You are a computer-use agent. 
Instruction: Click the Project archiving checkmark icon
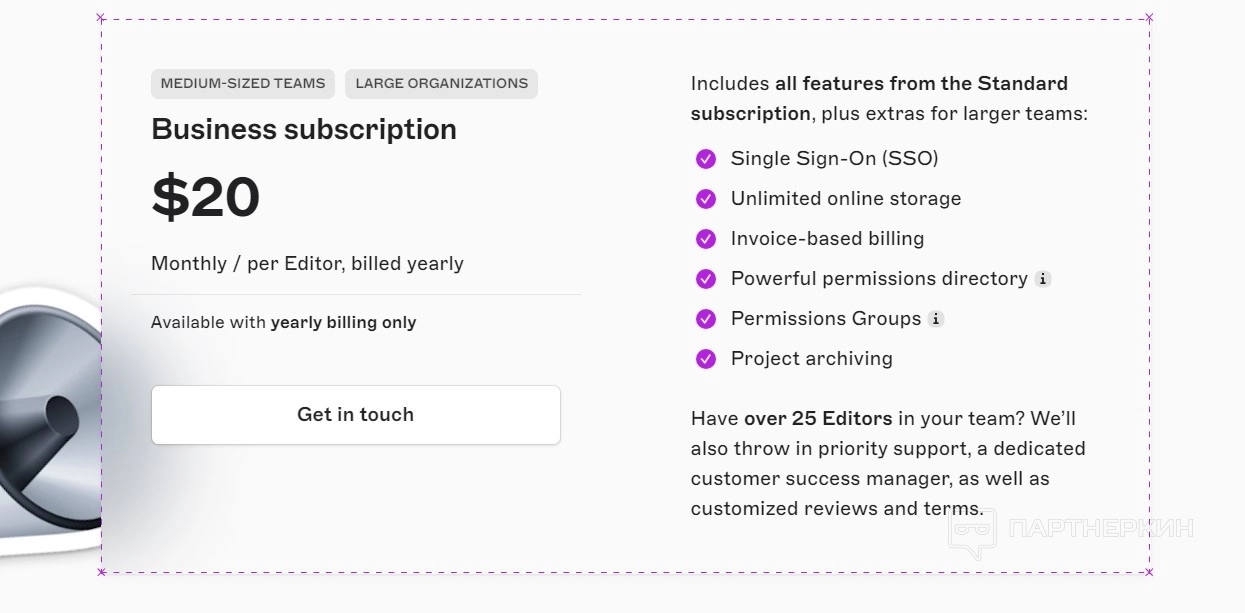(x=706, y=359)
